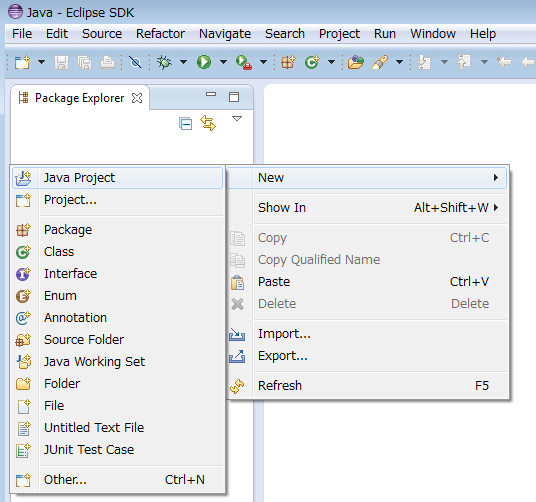The height and width of the screenshot is (502, 536).
Task: Open the Window menu
Action: click(x=433, y=34)
